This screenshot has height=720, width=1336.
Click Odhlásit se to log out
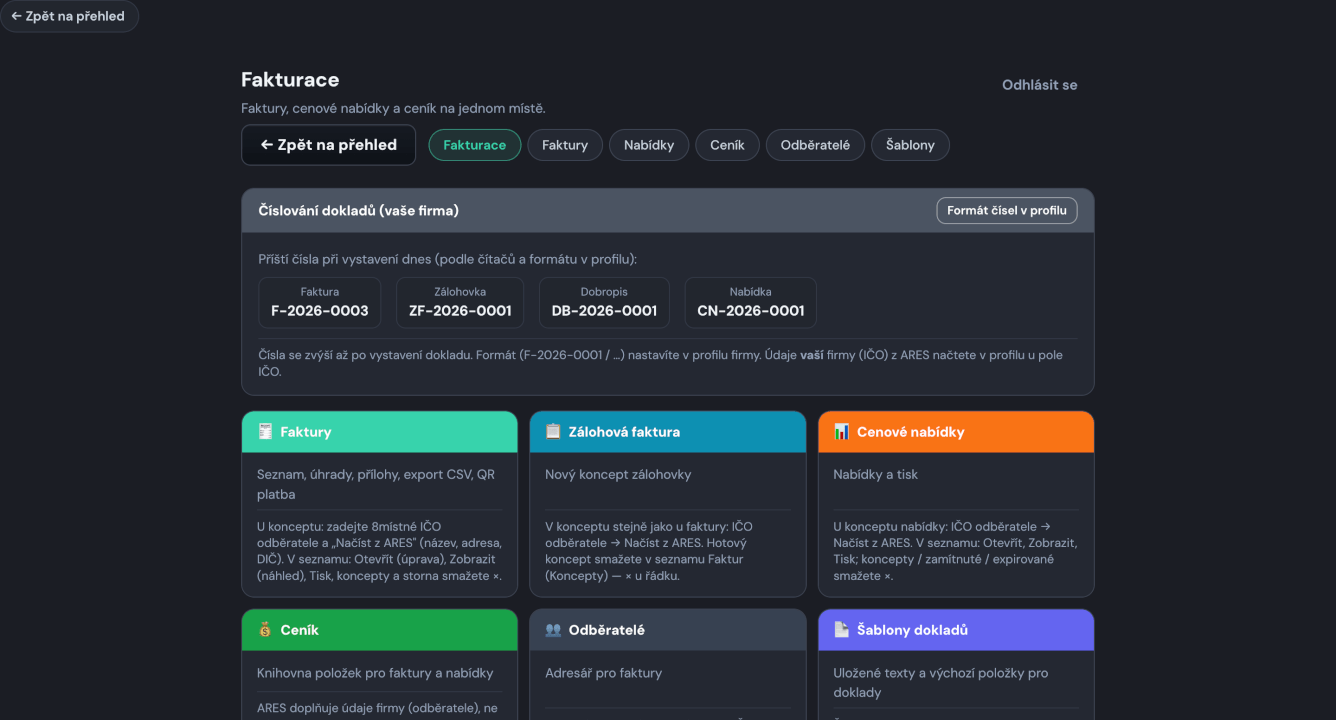pyautogui.click(x=1039, y=85)
